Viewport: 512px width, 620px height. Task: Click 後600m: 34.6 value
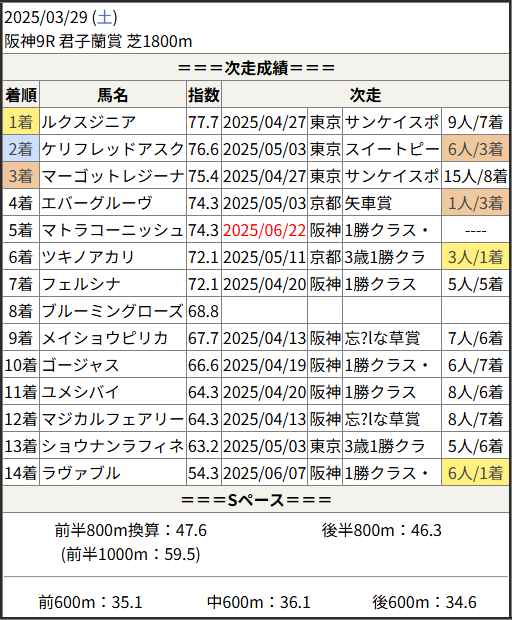point(424,602)
